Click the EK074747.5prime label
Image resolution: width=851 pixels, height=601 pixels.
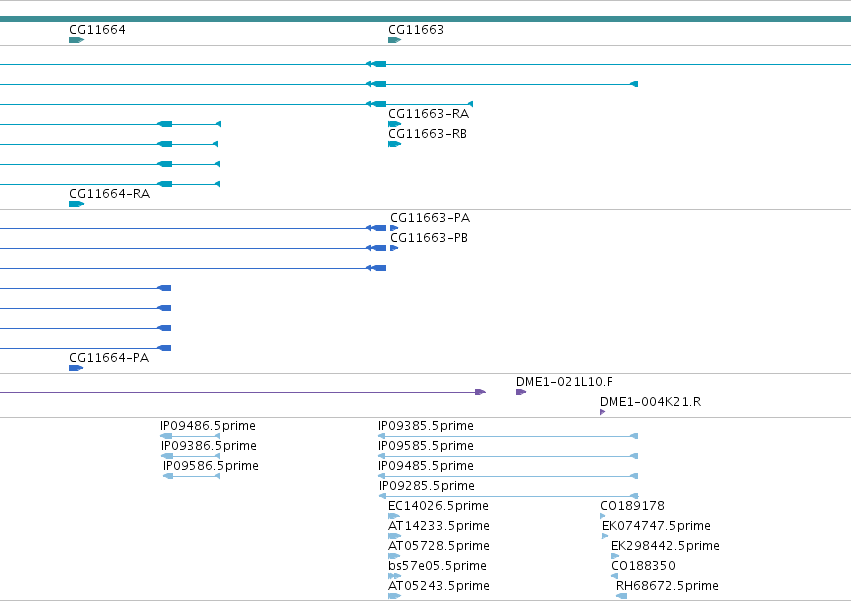pos(656,526)
